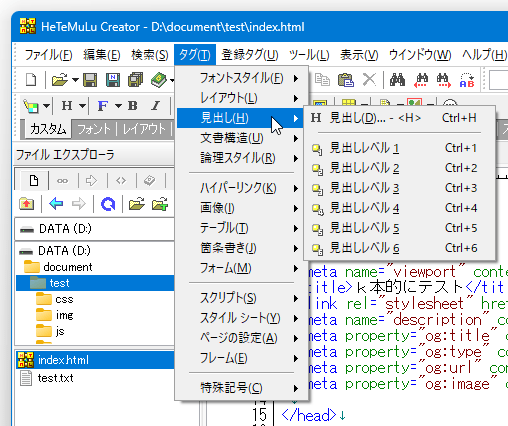Click the Open folder toolbar icon
The width and height of the screenshot is (508, 426).
pos(60,80)
